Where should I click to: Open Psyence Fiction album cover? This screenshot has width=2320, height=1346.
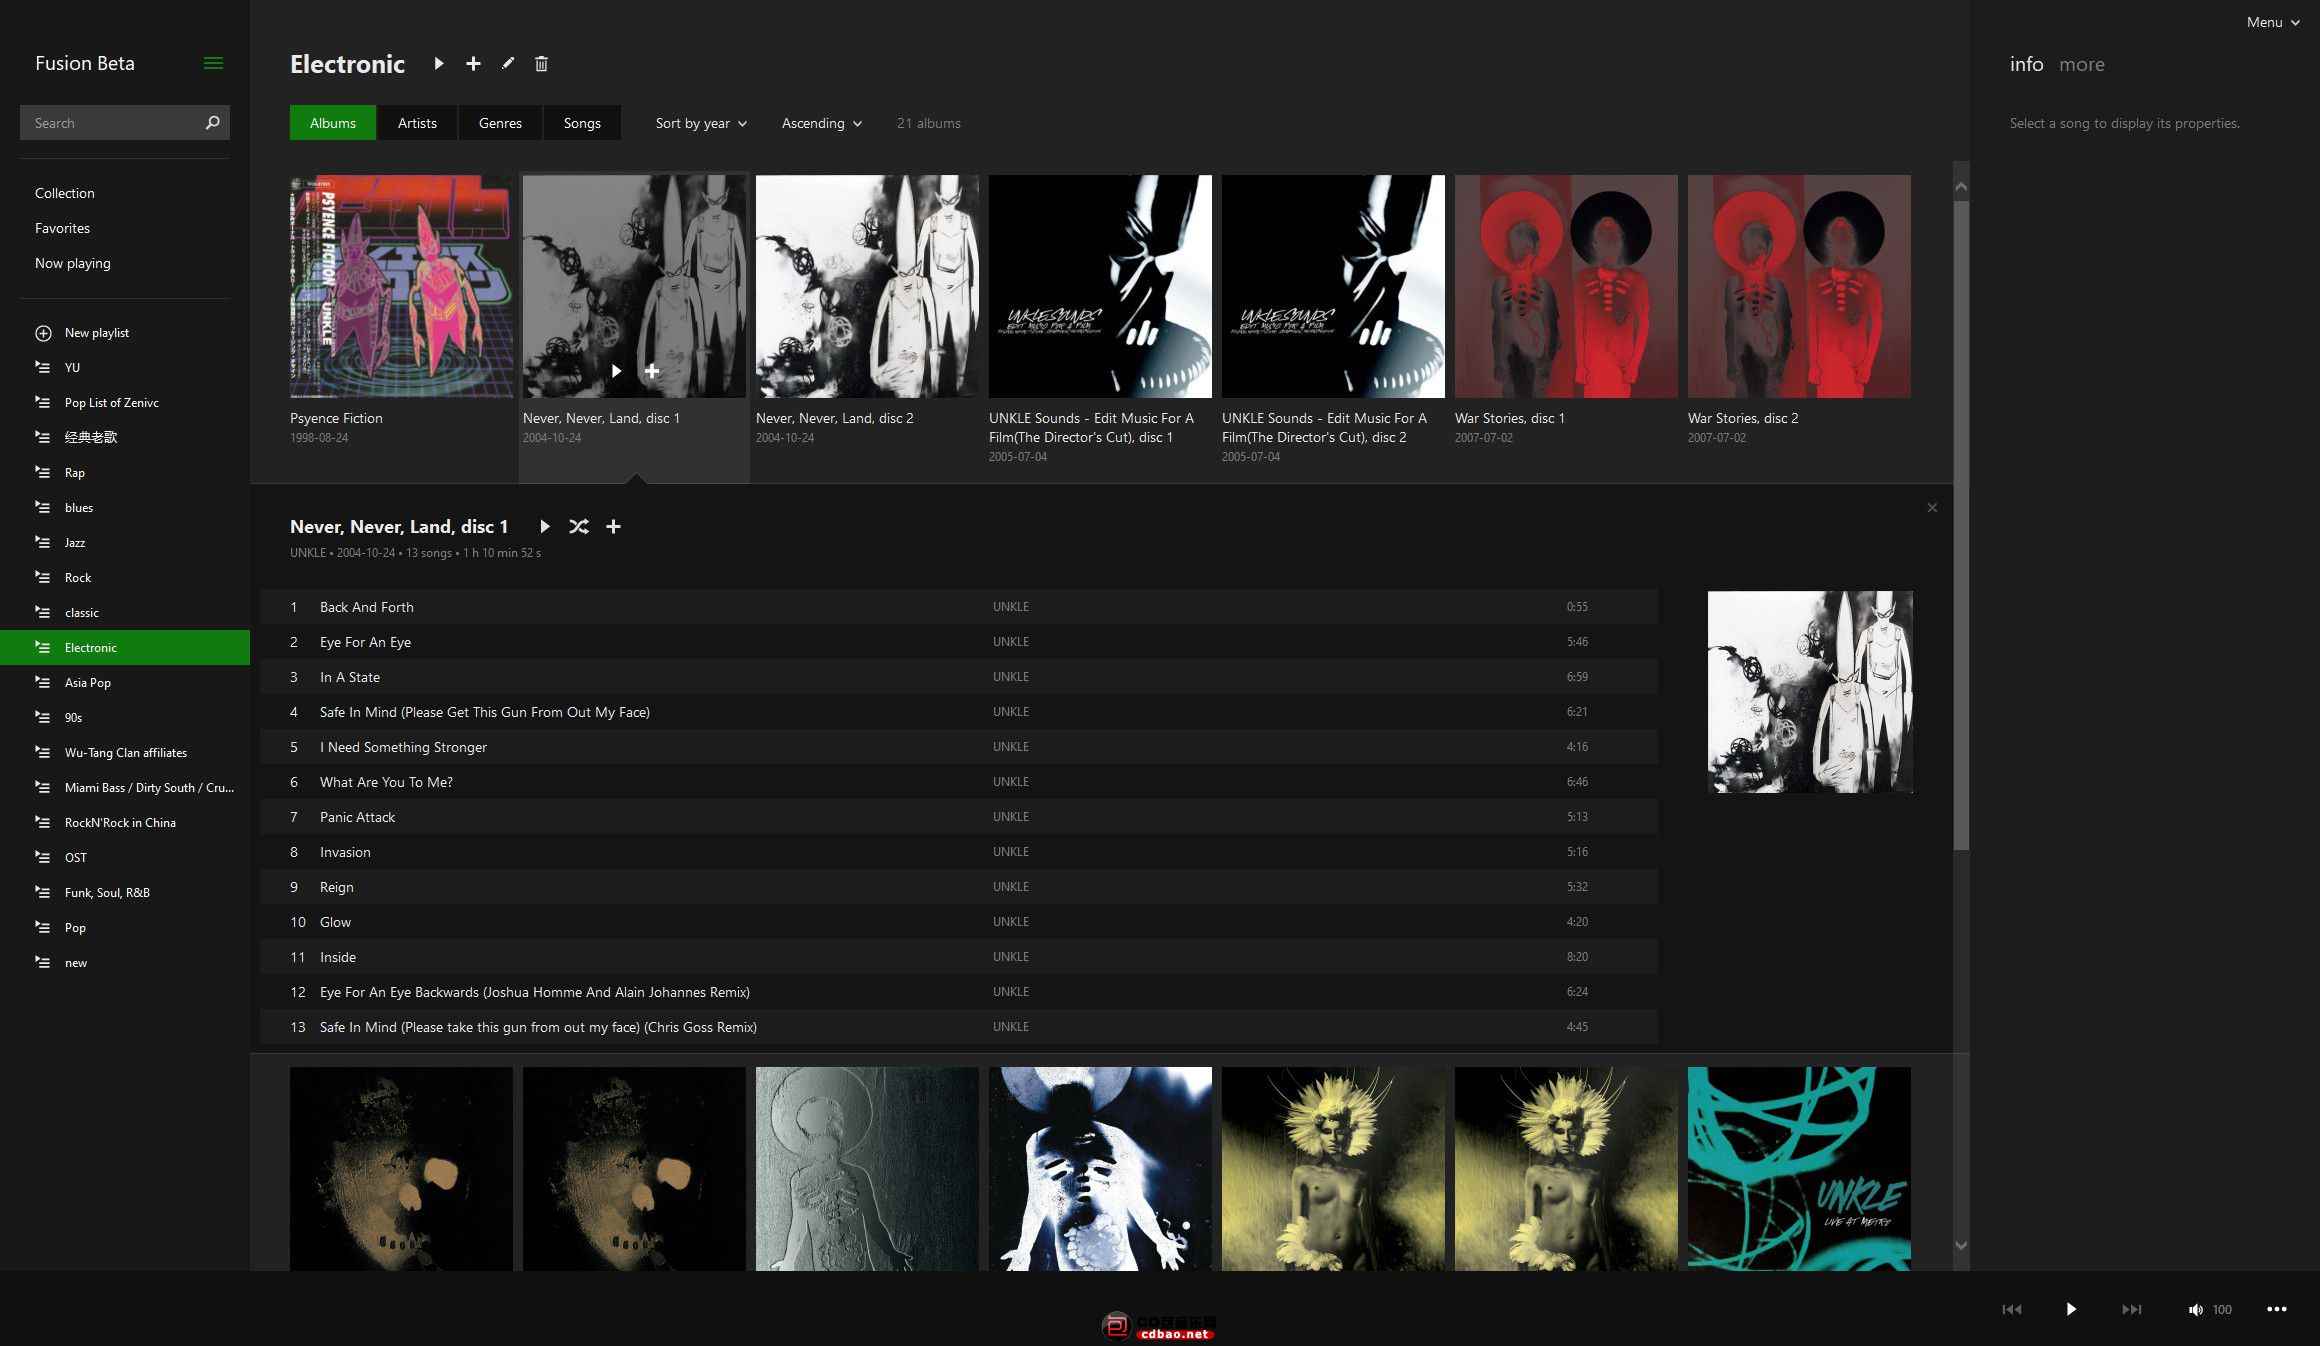401,286
